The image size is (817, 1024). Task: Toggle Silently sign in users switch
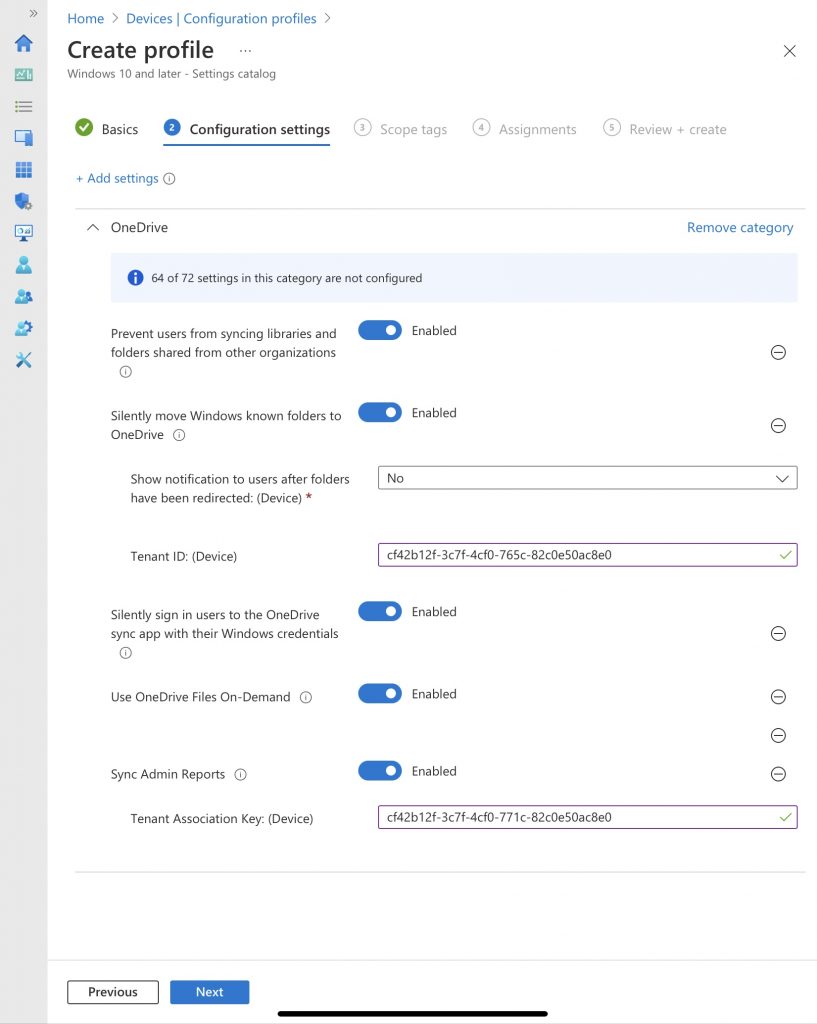(x=379, y=612)
